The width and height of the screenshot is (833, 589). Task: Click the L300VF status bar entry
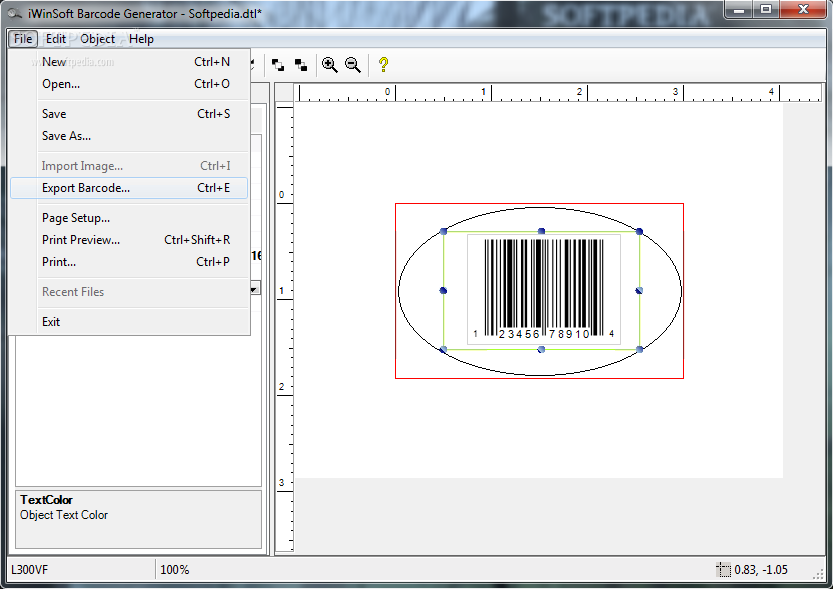pyautogui.click(x=29, y=570)
